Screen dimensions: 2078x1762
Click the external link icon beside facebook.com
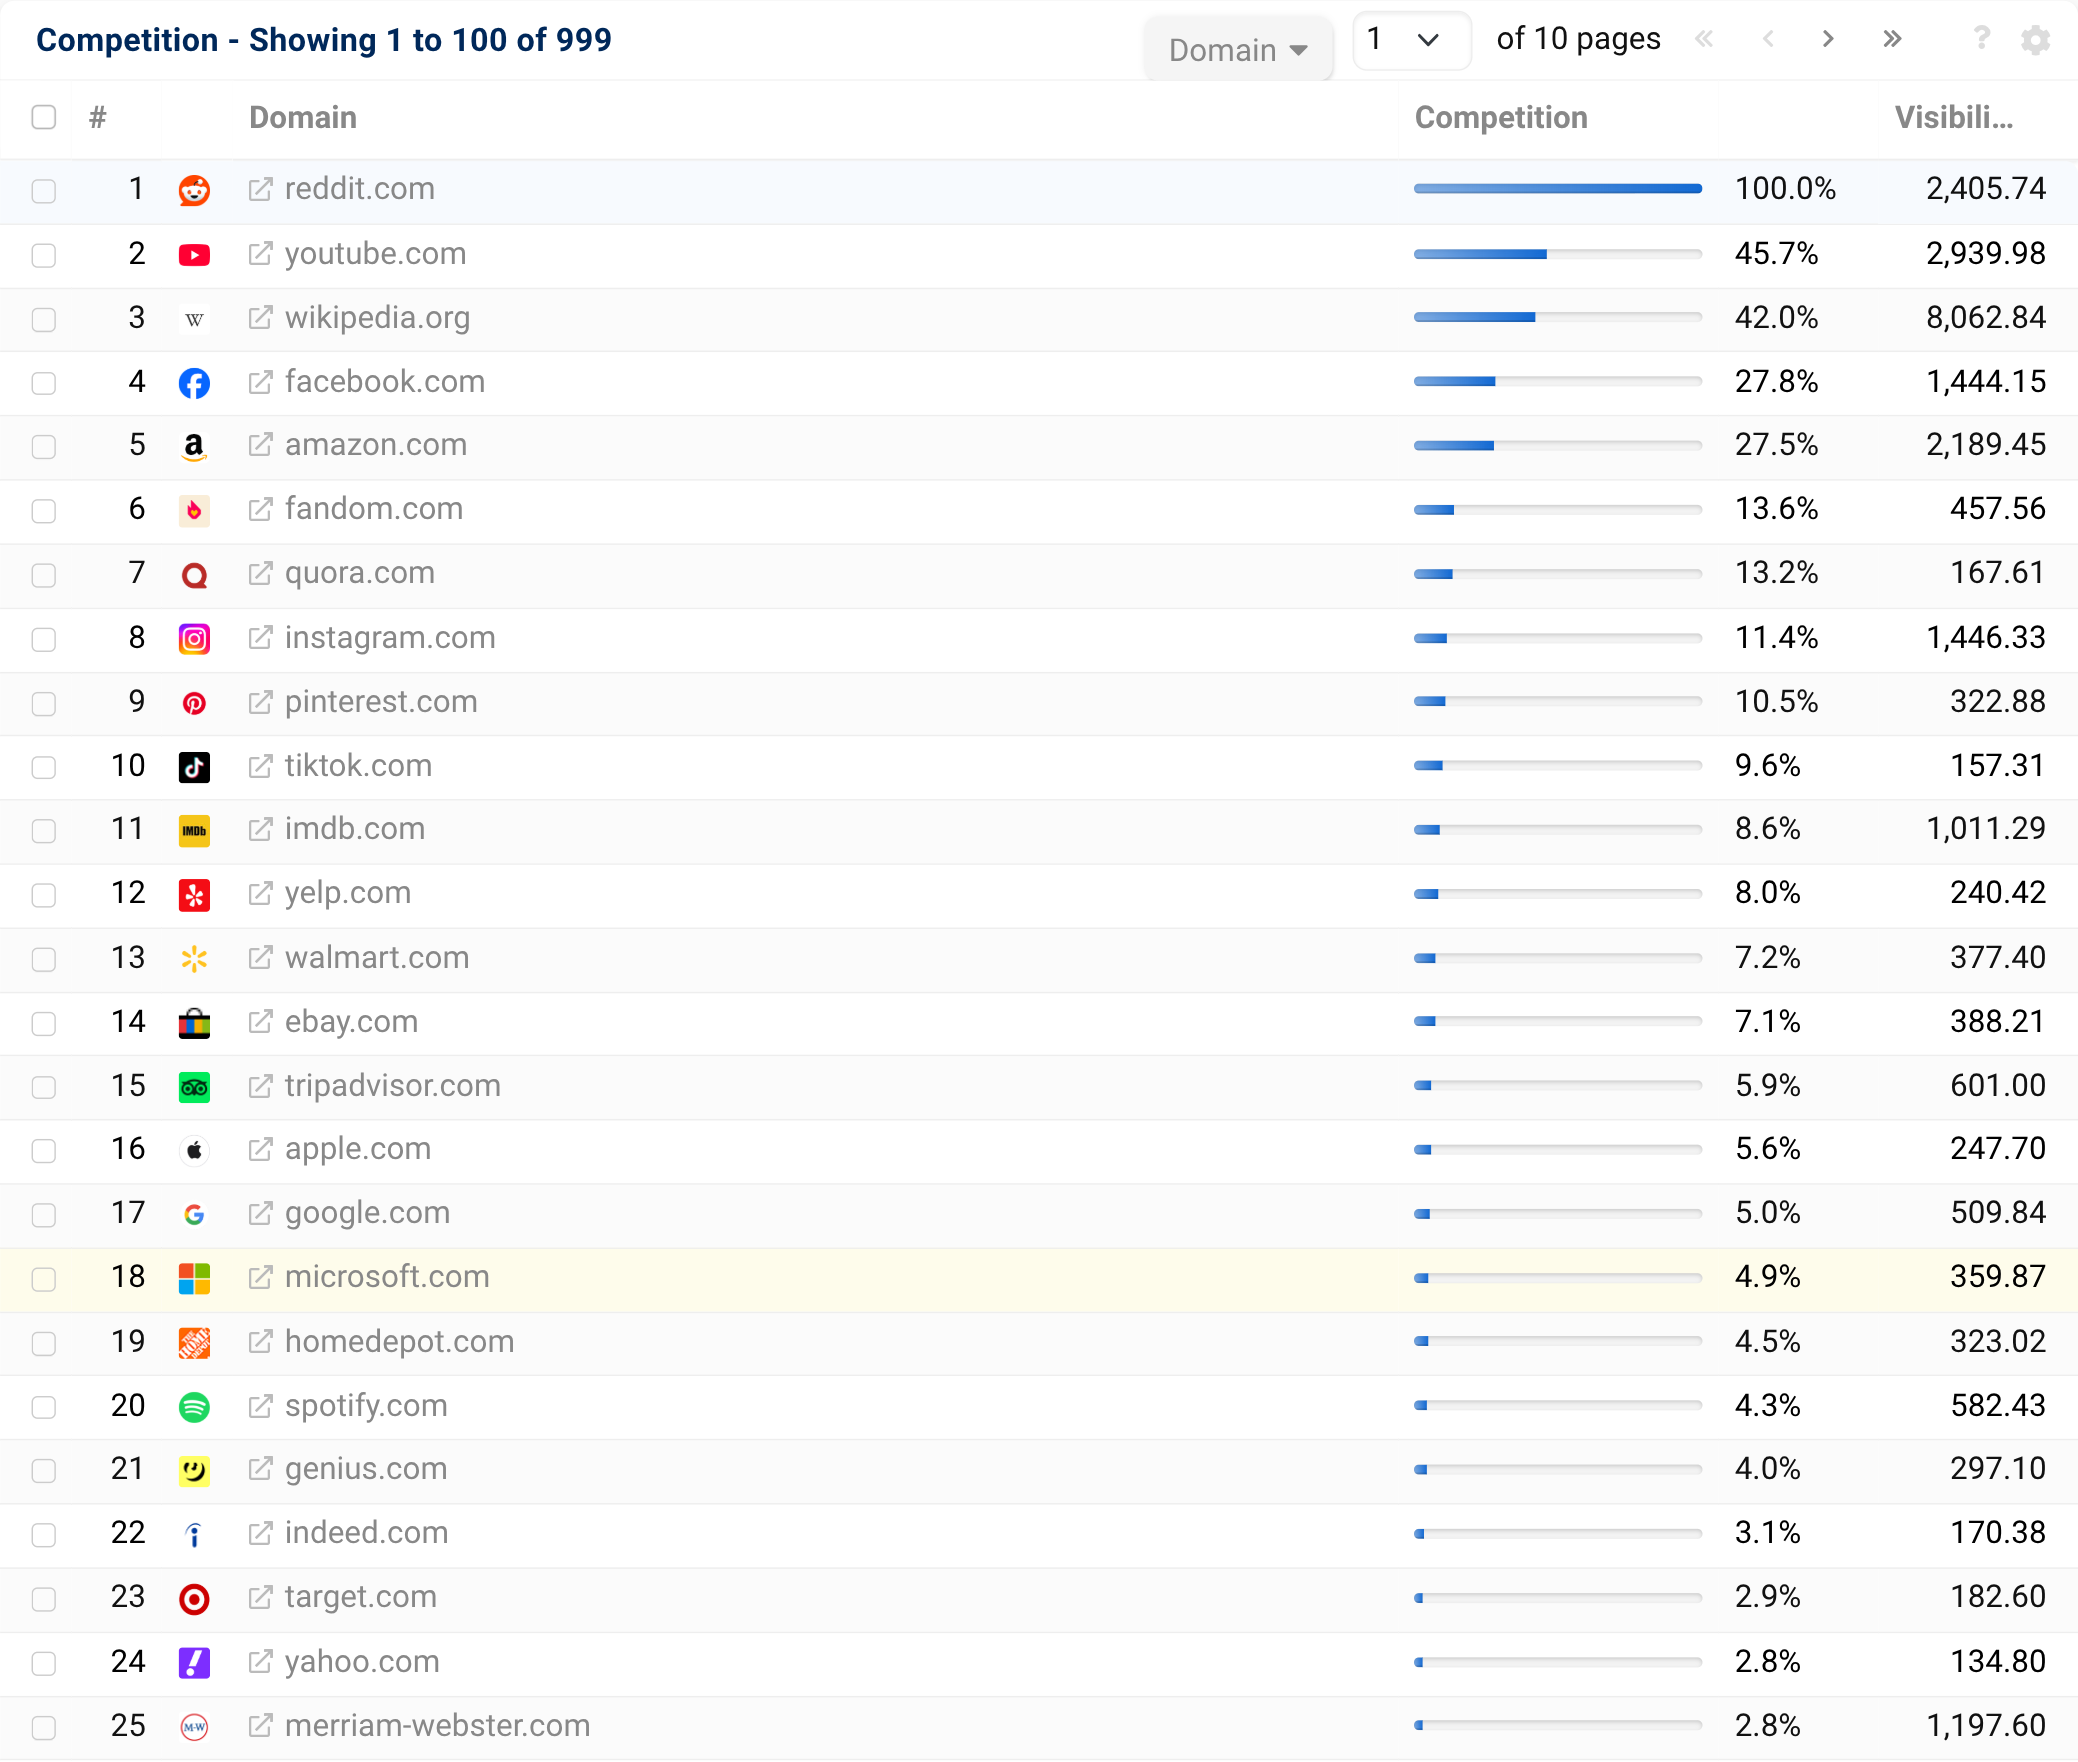259,383
